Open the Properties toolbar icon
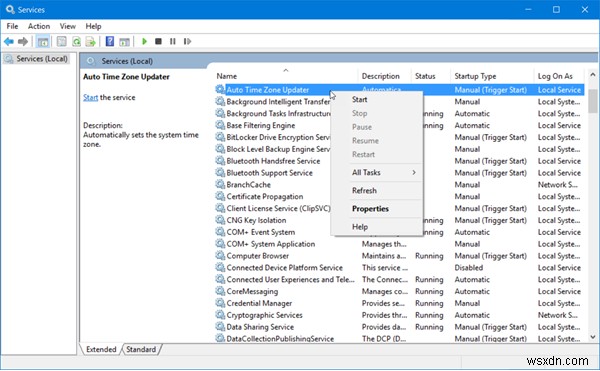This screenshot has height=371, width=600. point(62,41)
